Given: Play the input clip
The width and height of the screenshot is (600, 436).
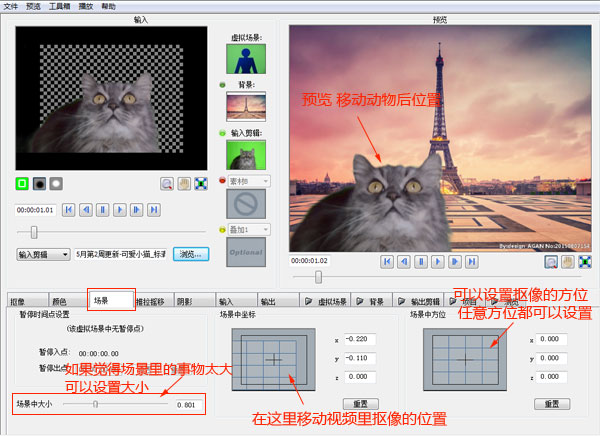Looking at the screenshot, I should pyautogui.click(x=120, y=210).
